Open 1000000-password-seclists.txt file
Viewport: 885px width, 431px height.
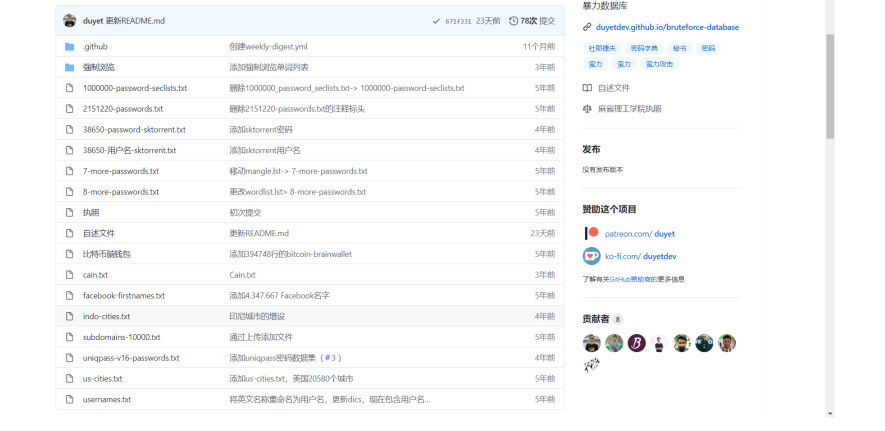[135, 88]
